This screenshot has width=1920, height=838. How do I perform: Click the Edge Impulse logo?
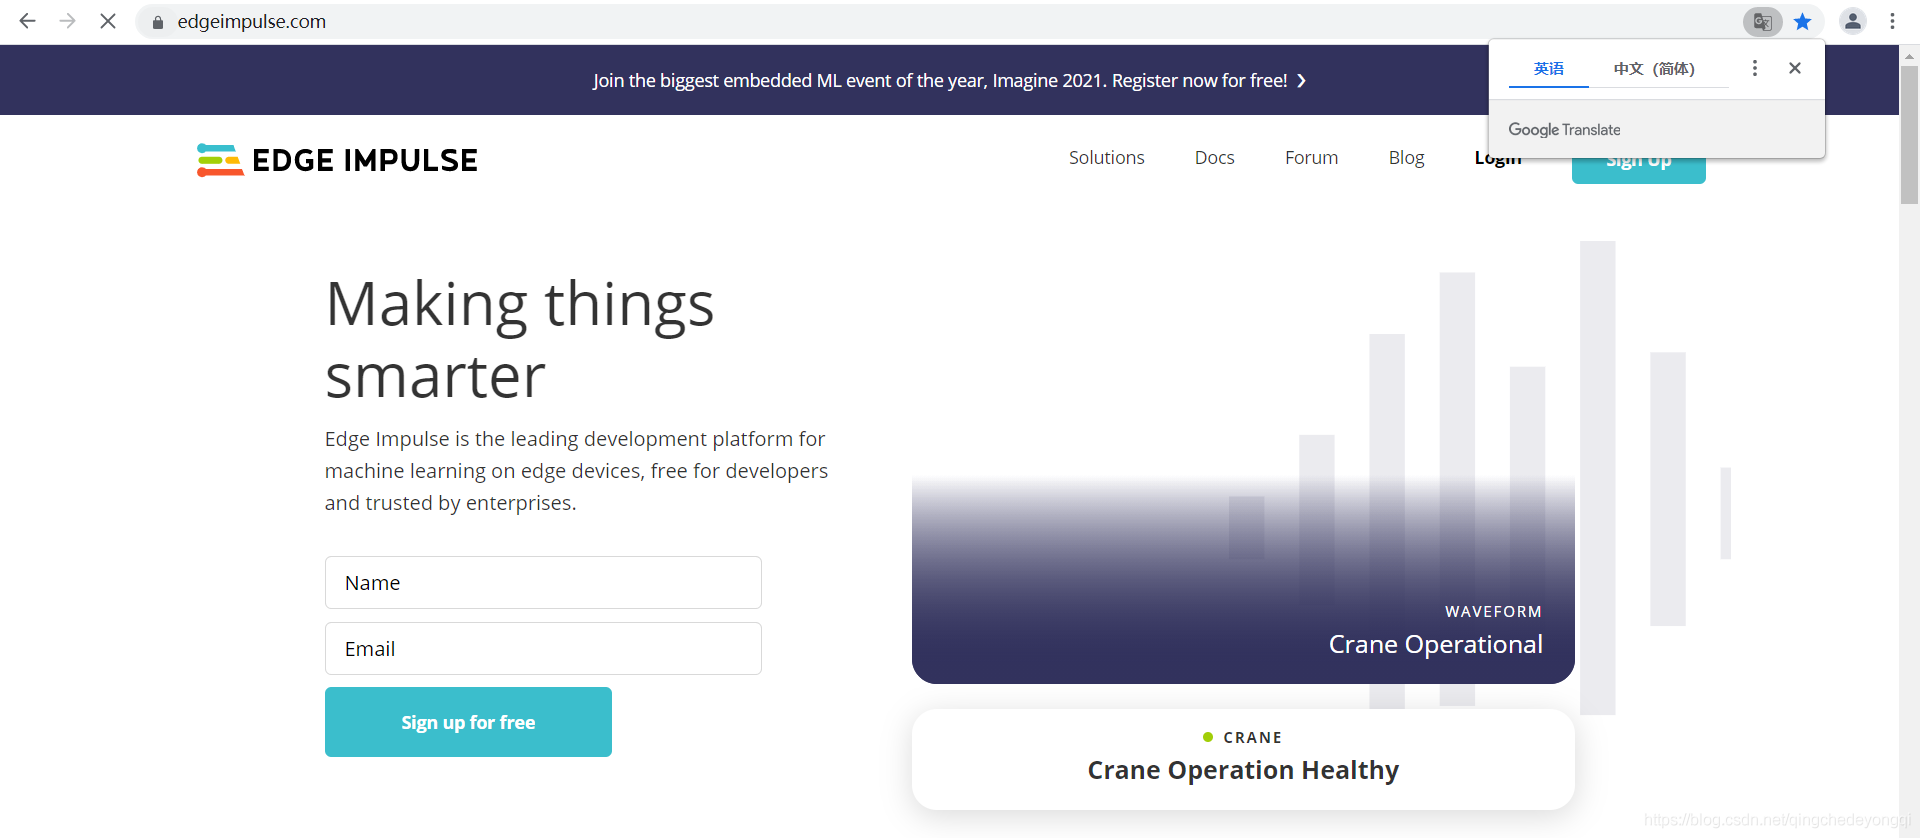coord(338,160)
